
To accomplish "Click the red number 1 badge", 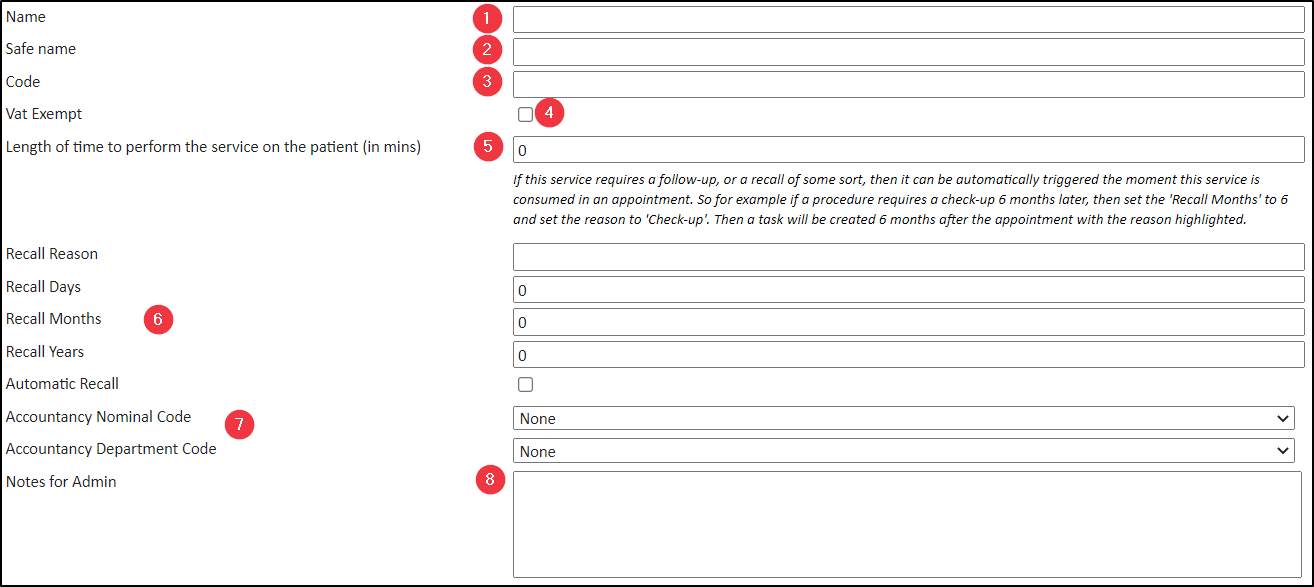I will click(x=487, y=18).
